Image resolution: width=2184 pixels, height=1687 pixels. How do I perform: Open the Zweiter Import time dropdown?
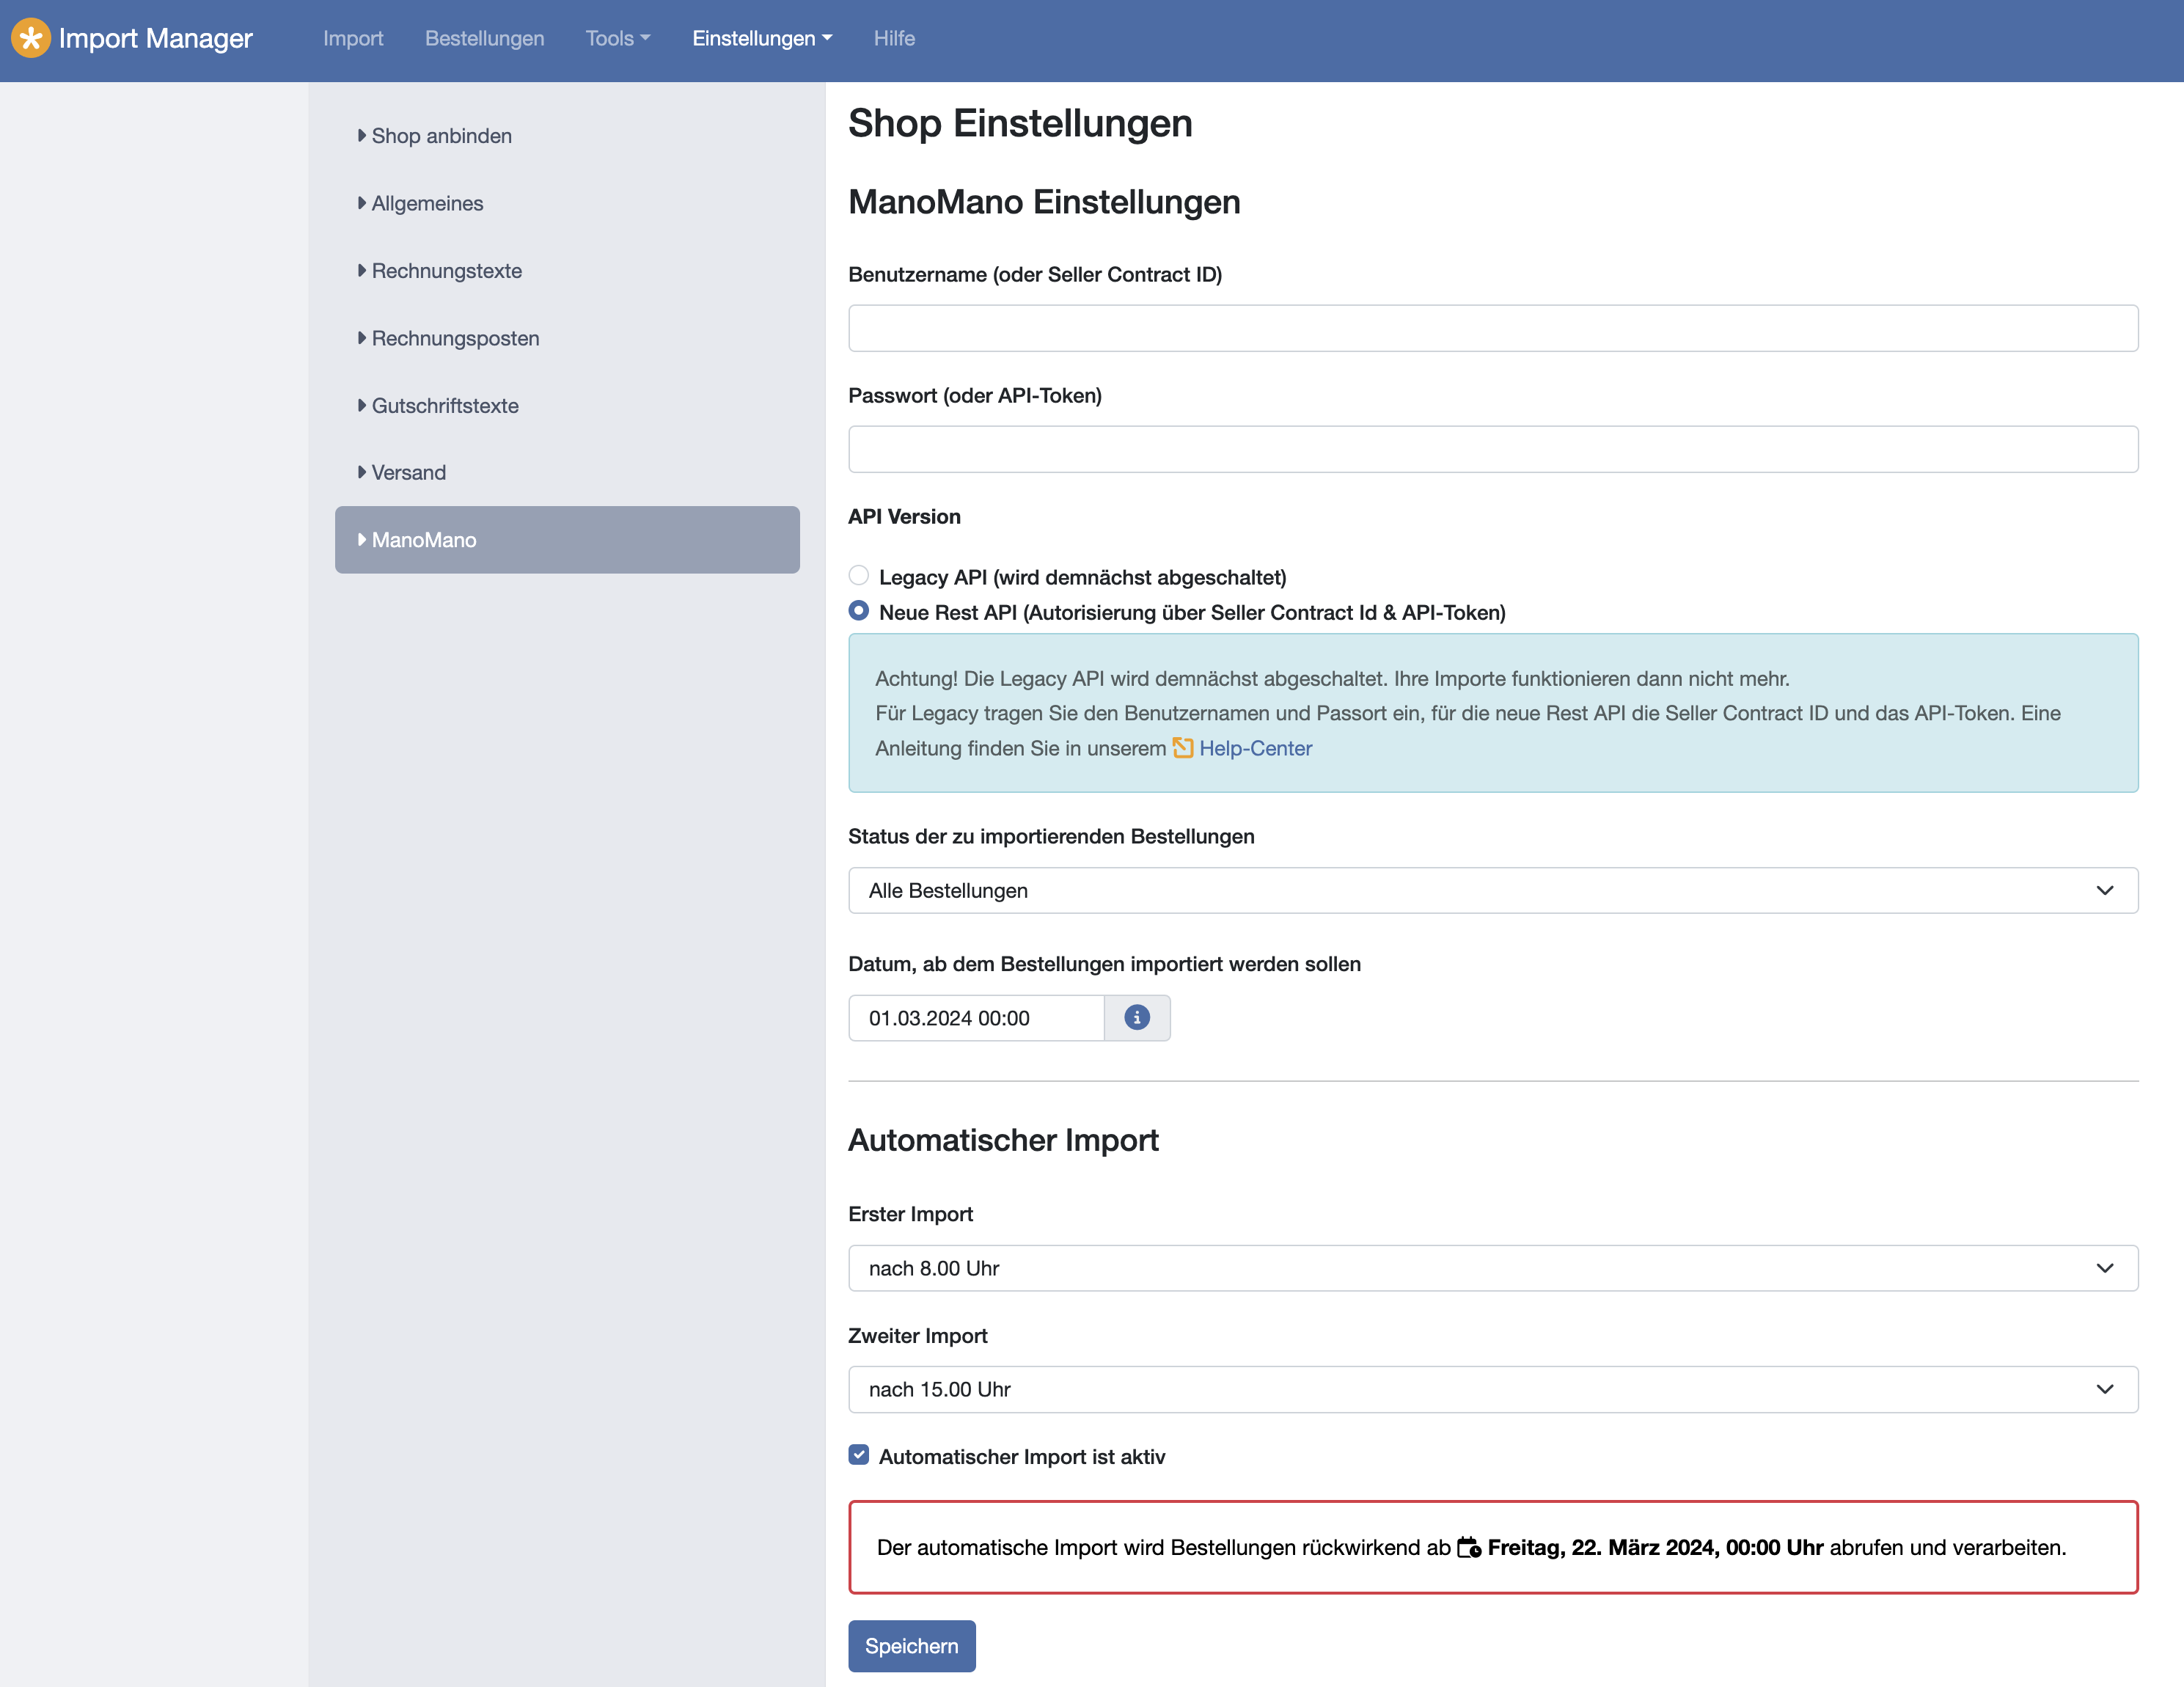point(1493,1389)
